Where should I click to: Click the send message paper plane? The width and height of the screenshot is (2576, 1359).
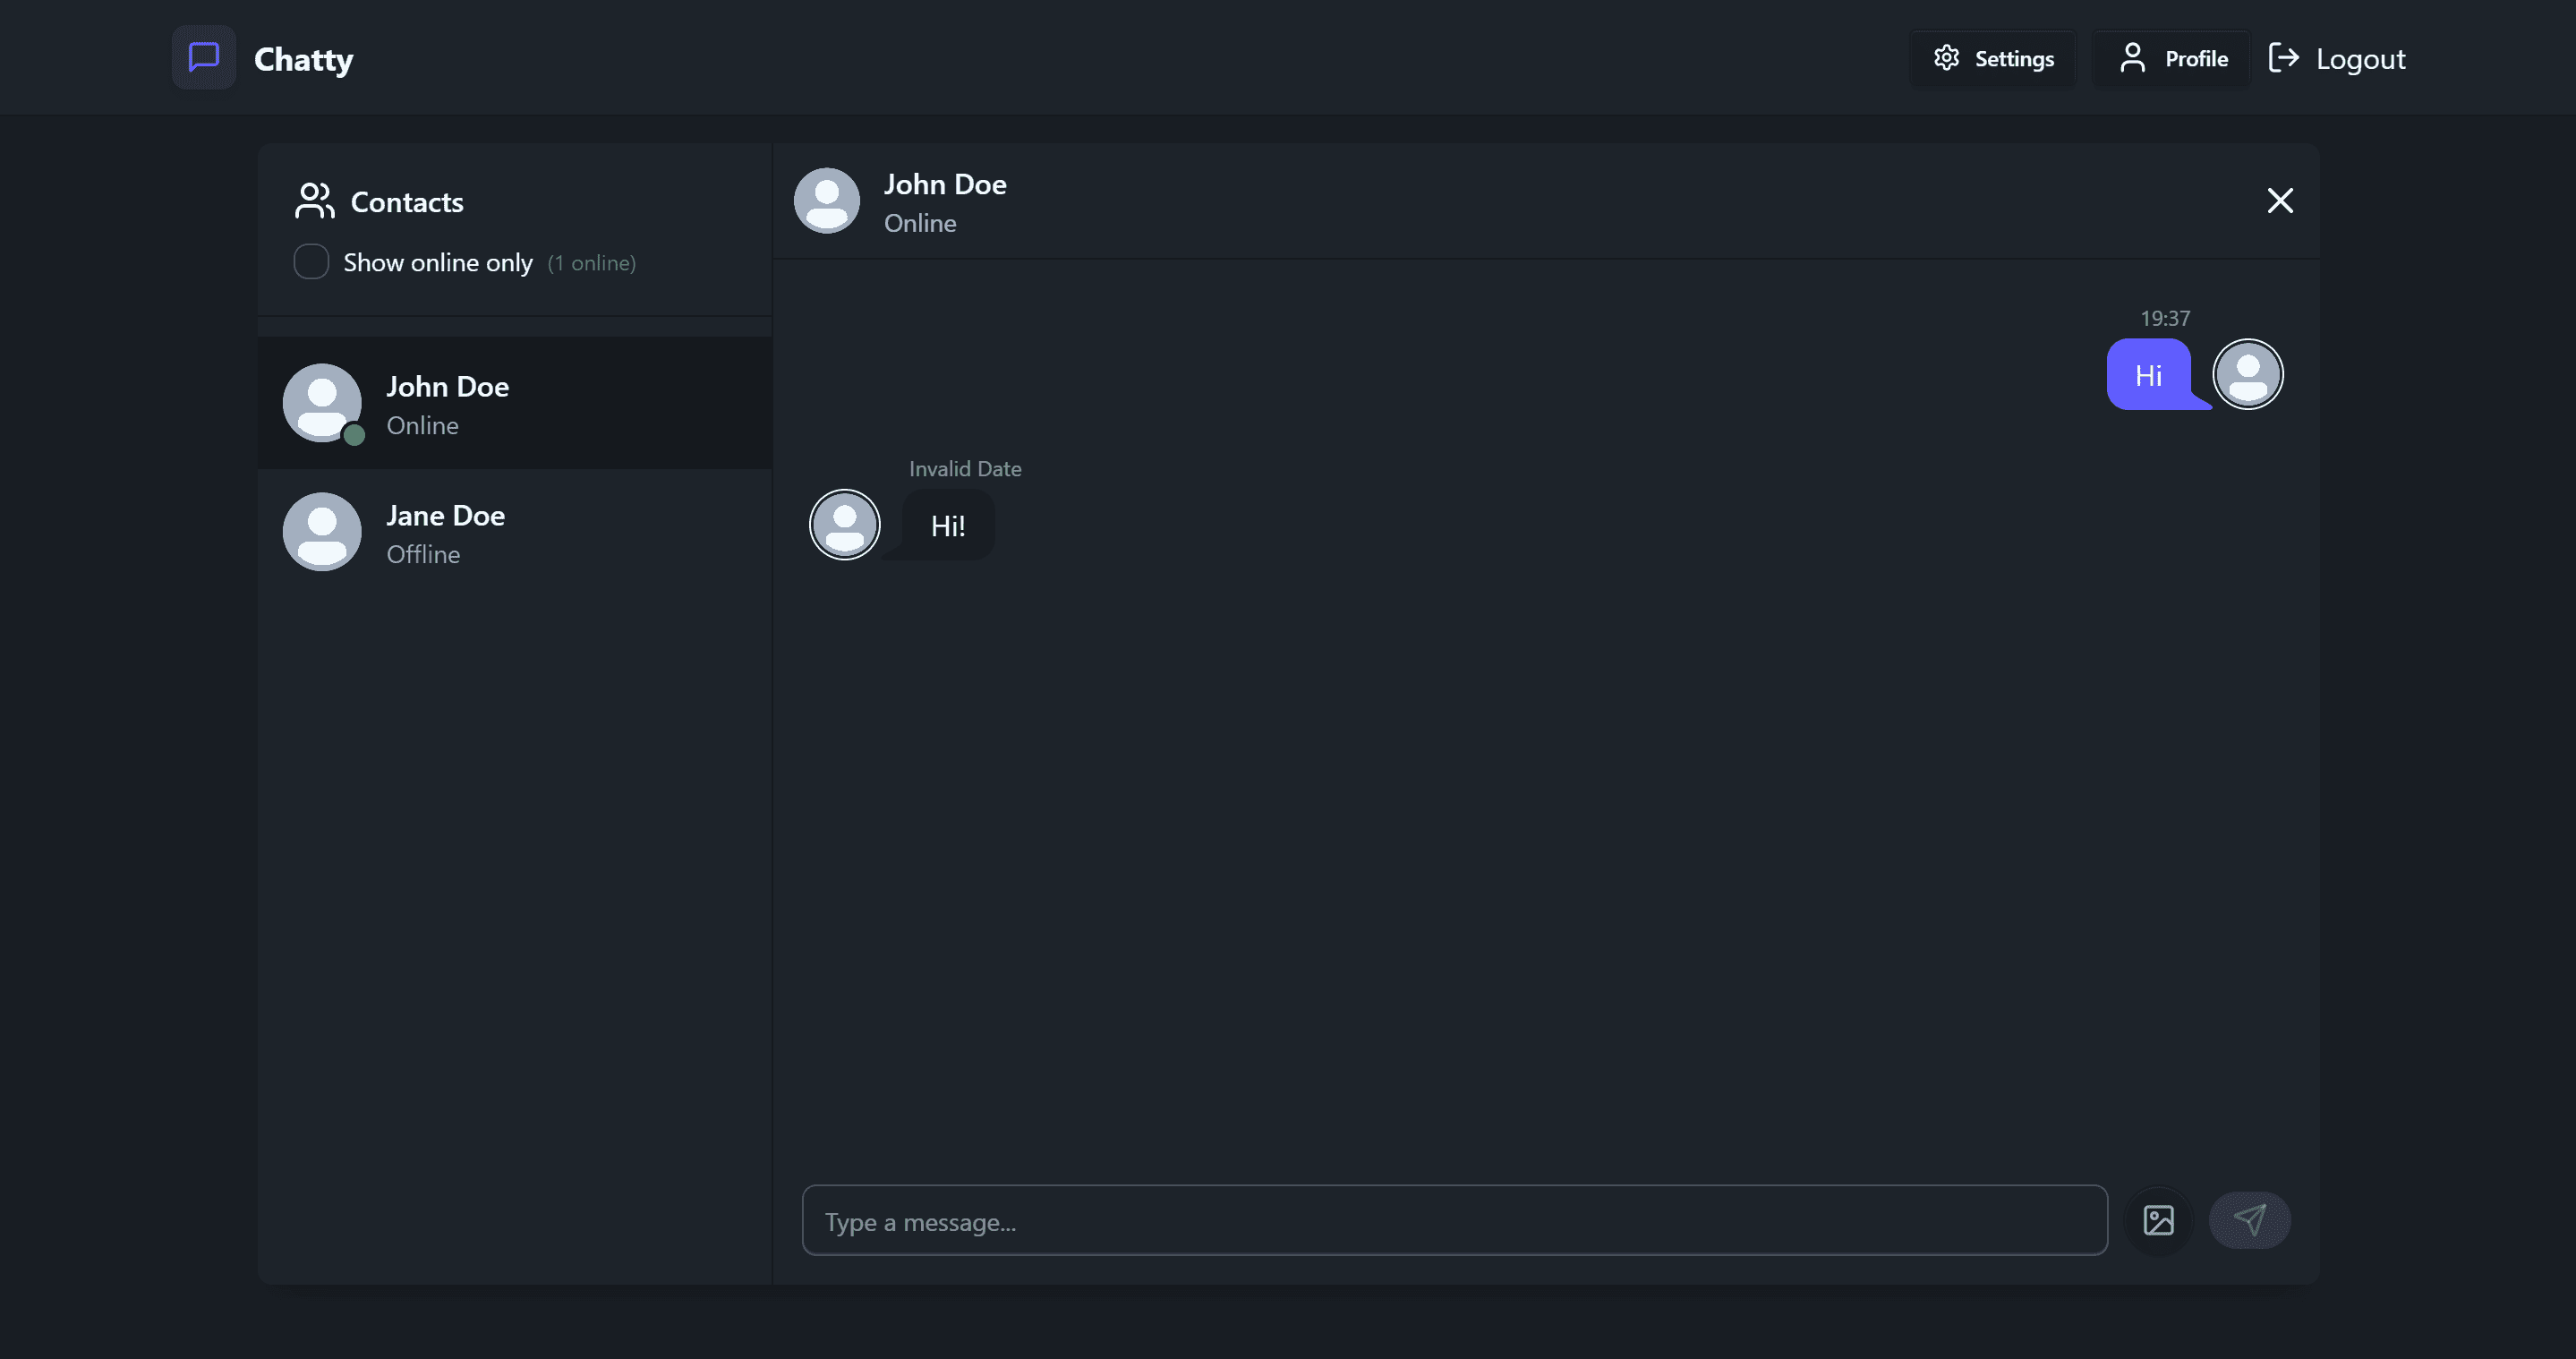[2249, 1220]
